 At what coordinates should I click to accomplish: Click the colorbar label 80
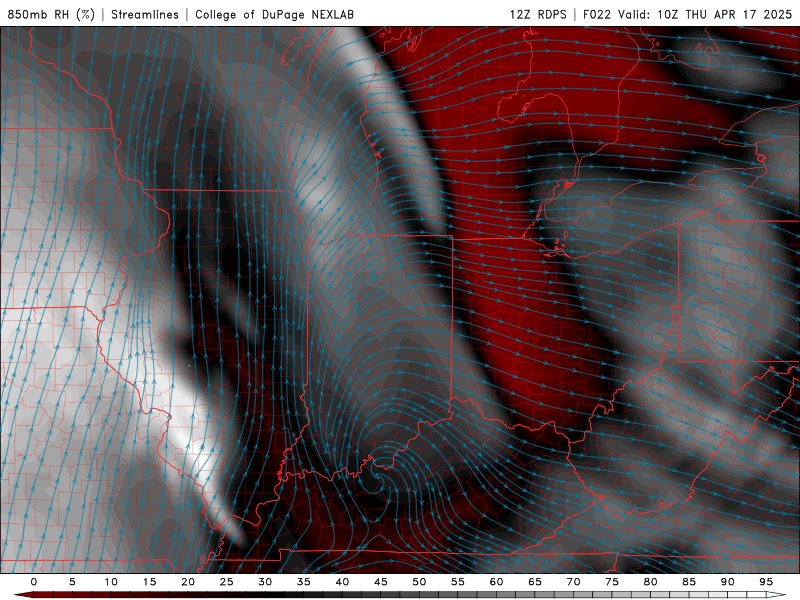point(651,582)
